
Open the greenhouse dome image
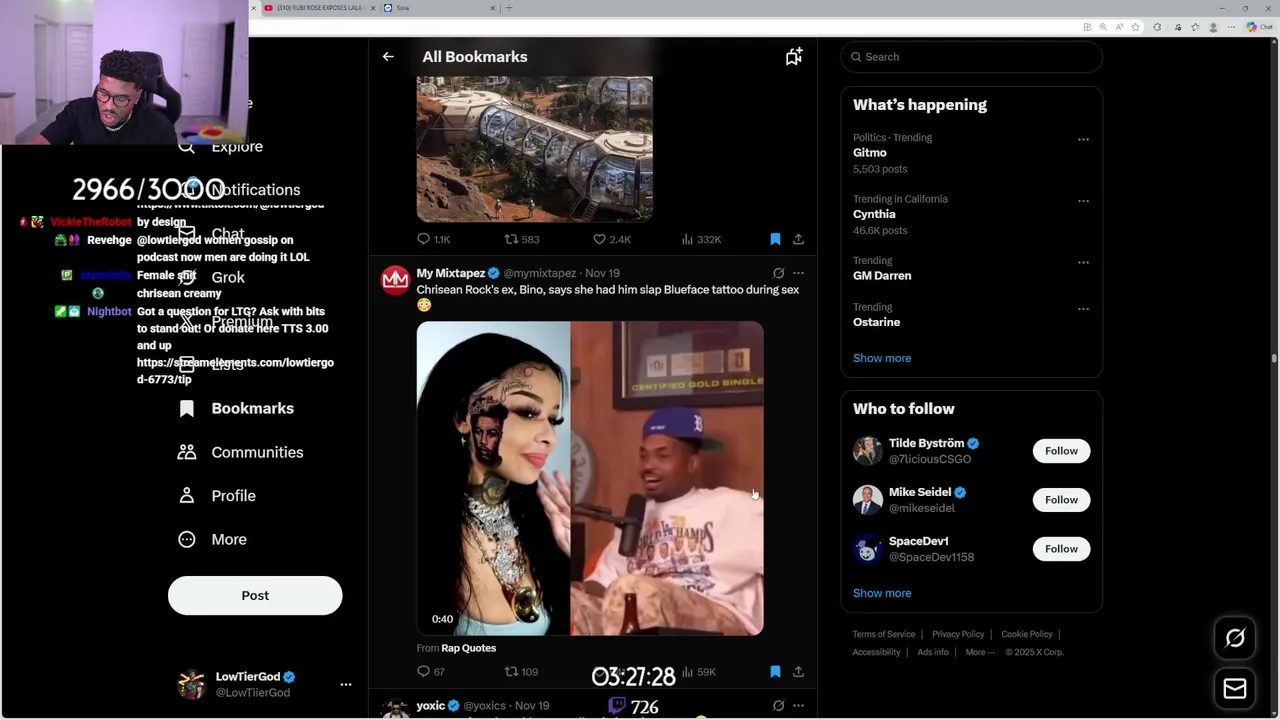[x=535, y=149]
